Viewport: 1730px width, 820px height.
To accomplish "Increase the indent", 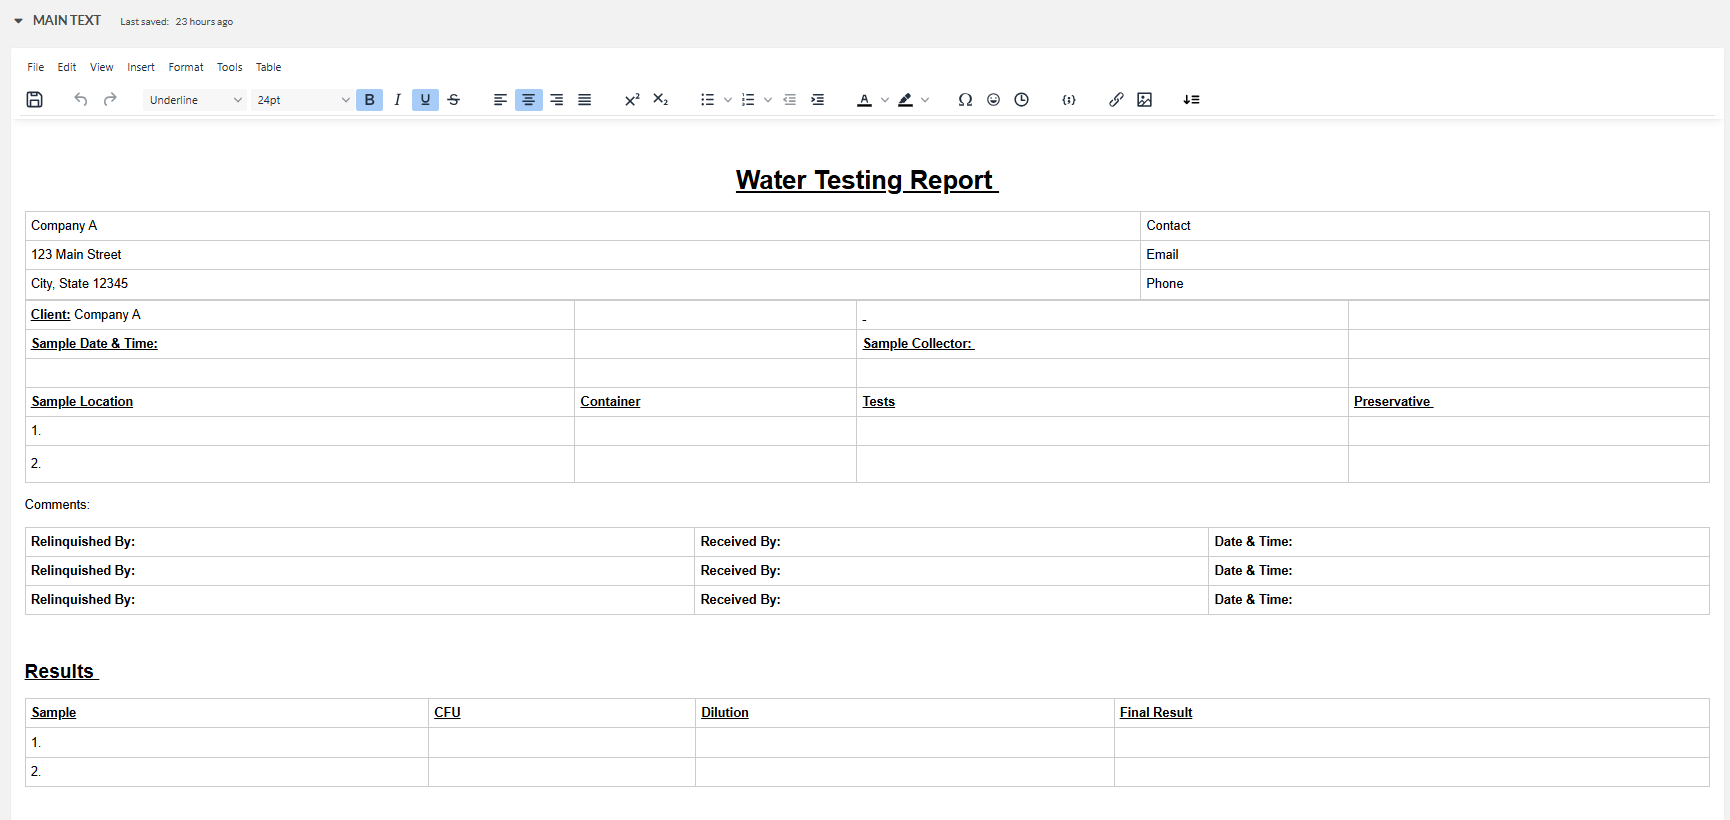I will pyautogui.click(x=817, y=99).
